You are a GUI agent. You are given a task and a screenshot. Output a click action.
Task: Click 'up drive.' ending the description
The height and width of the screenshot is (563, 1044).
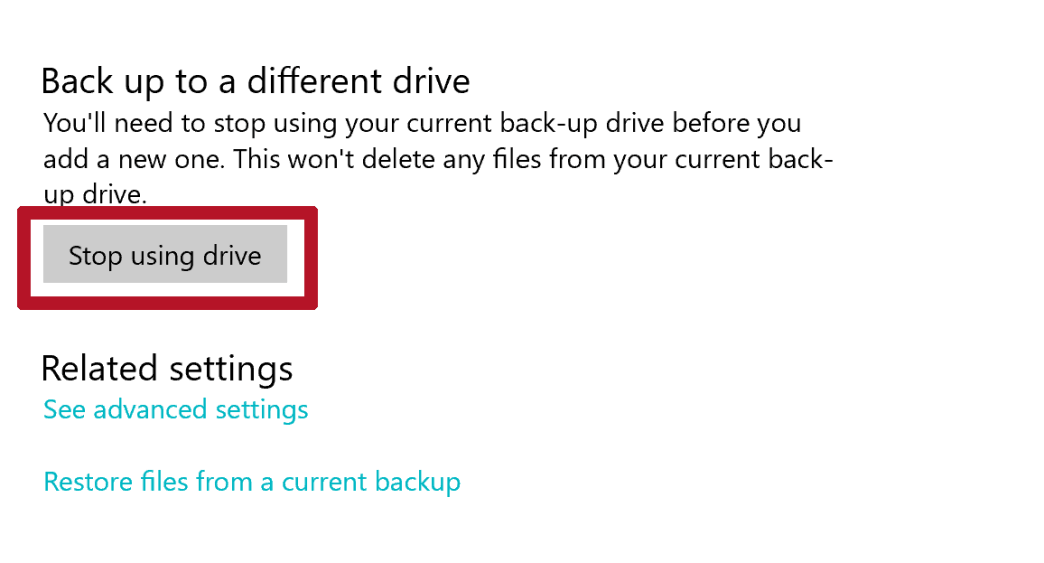95,195
